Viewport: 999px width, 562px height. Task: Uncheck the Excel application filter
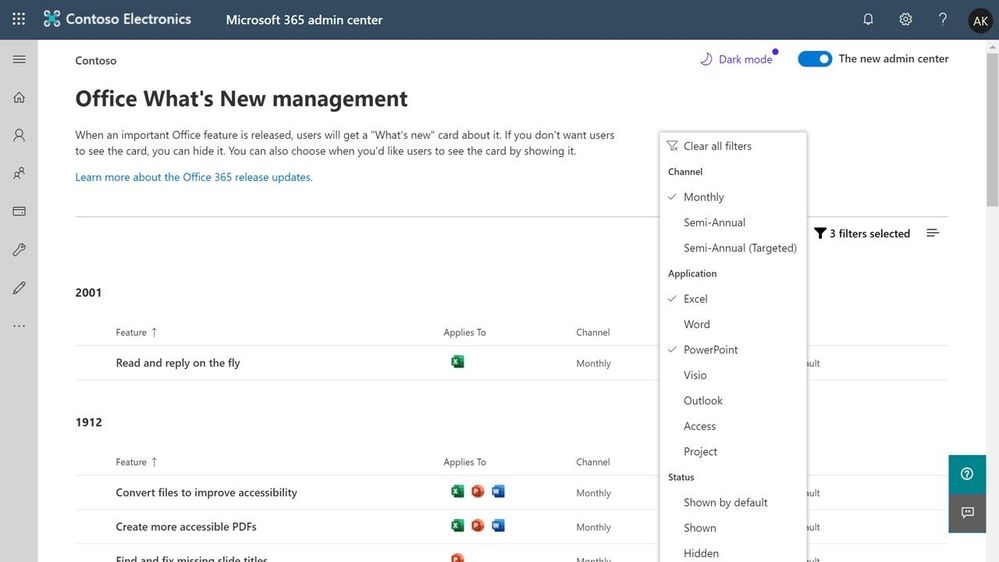tap(733, 299)
